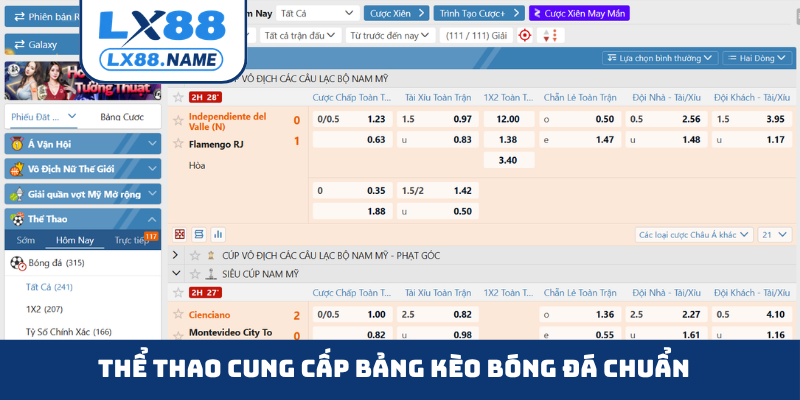Click the (111 / 111) Giải selector
The width and height of the screenshot is (800, 400).
coord(477,35)
